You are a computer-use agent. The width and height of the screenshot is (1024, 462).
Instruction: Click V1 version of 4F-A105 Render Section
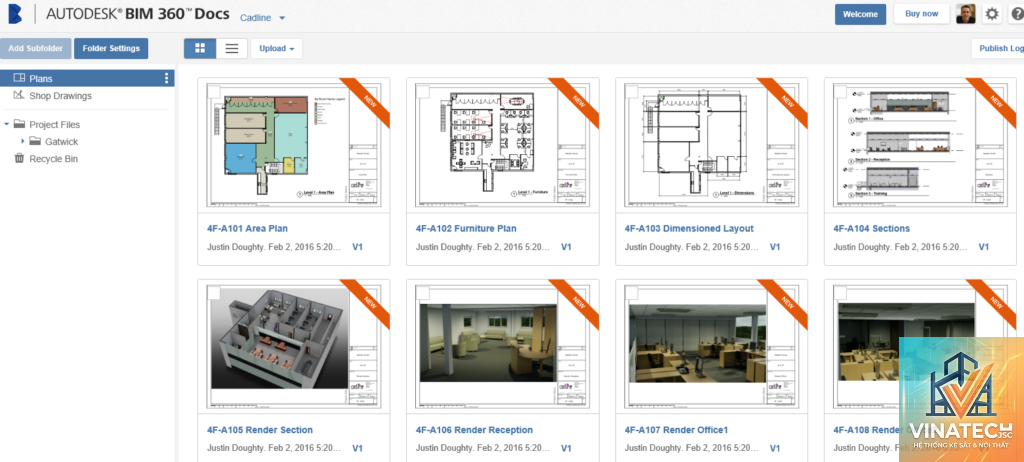point(357,448)
